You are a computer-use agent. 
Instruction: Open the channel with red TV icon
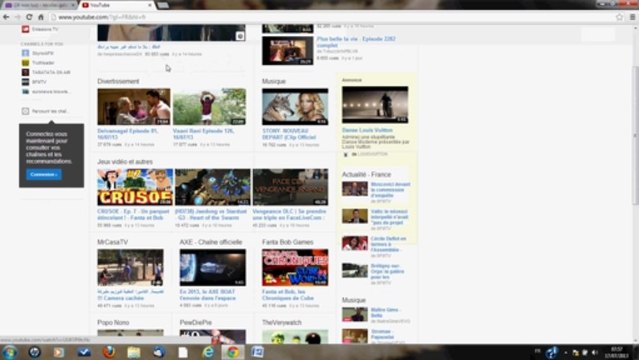pos(25,29)
